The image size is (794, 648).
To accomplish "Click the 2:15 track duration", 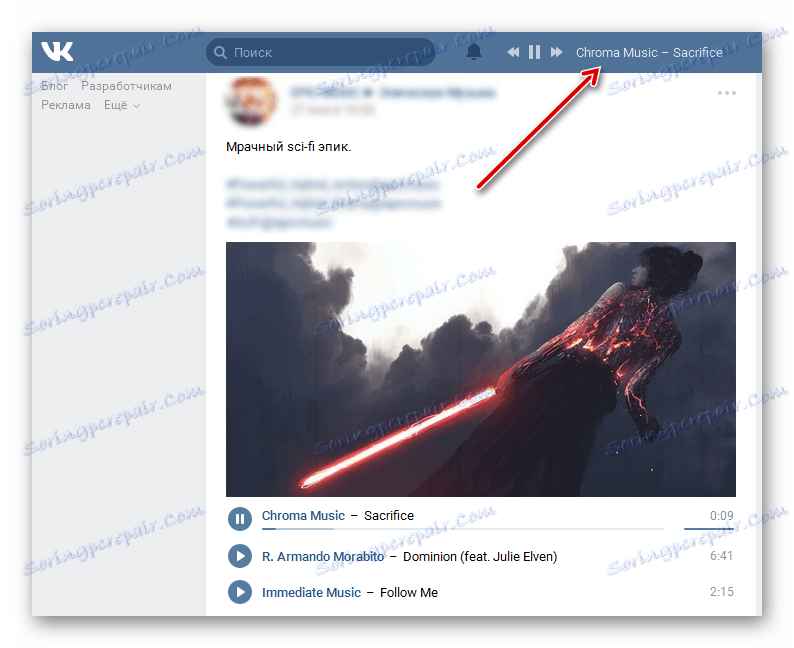I will [x=722, y=592].
